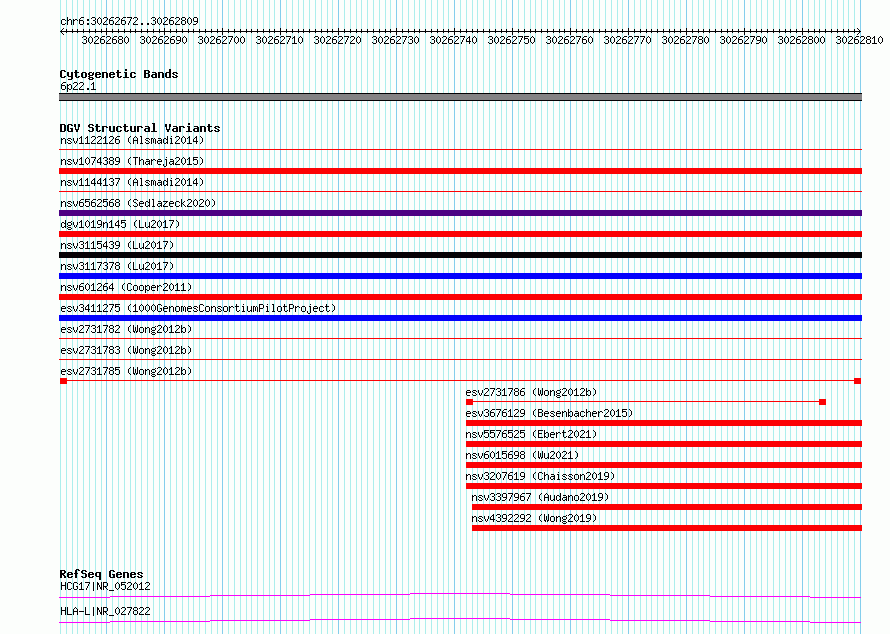Open variant nsv1122126 (Alsmadi2014)
Screen dimensions: 890x634
[x=132, y=140]
